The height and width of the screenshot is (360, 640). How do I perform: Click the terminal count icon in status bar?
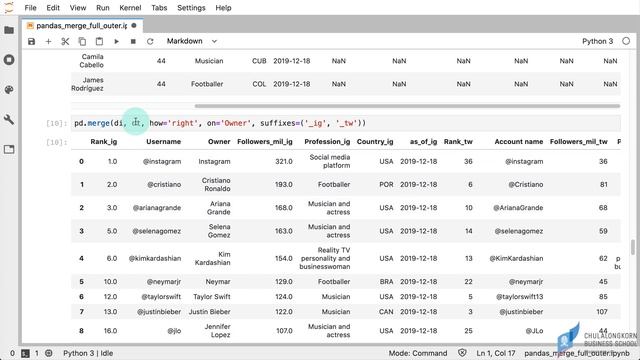tap(25, 353)
